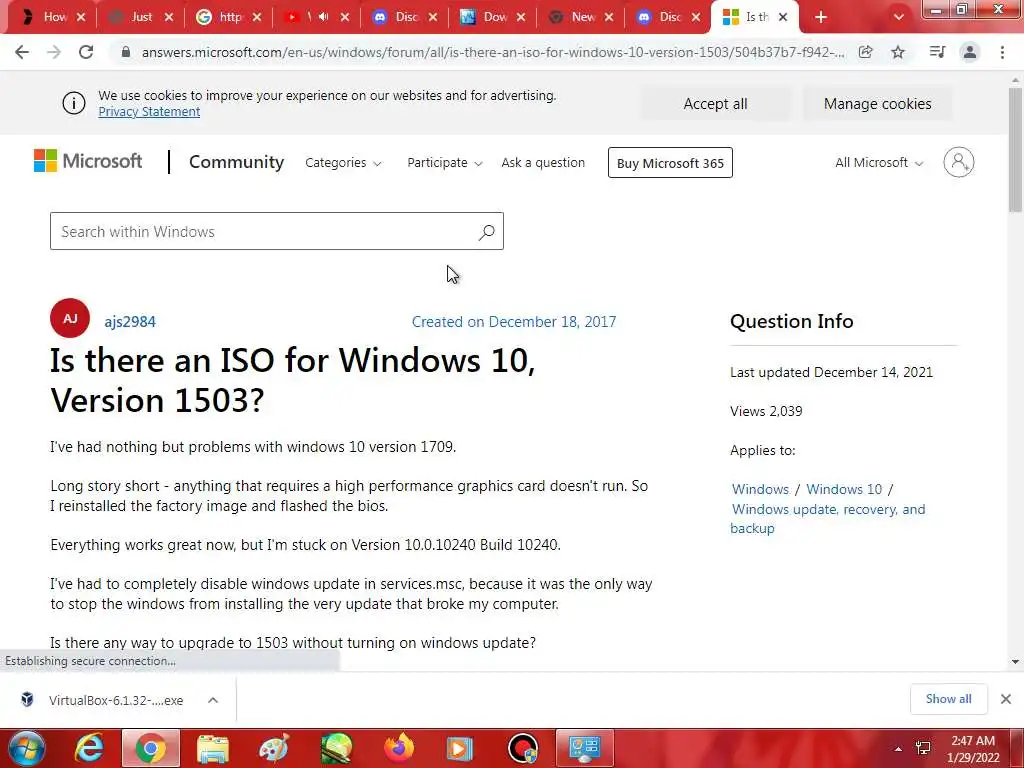Click the Microsoft logo
Screen dimensions: 1024x768
point(88,161)
